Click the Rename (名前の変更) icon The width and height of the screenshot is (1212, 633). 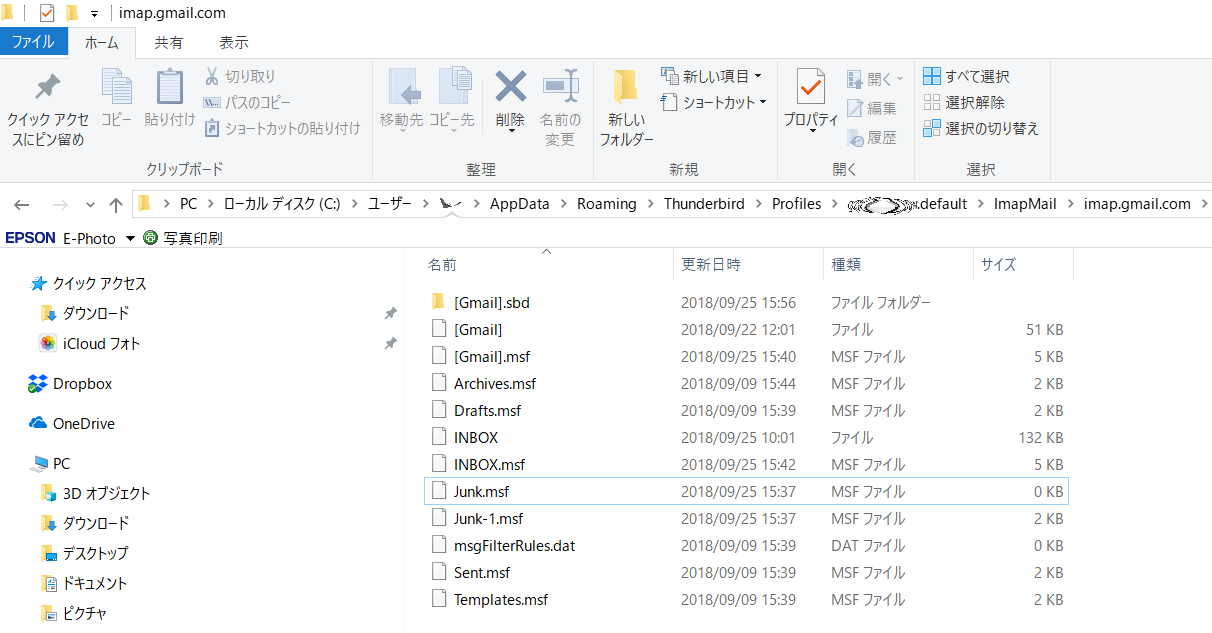point(560,87)
